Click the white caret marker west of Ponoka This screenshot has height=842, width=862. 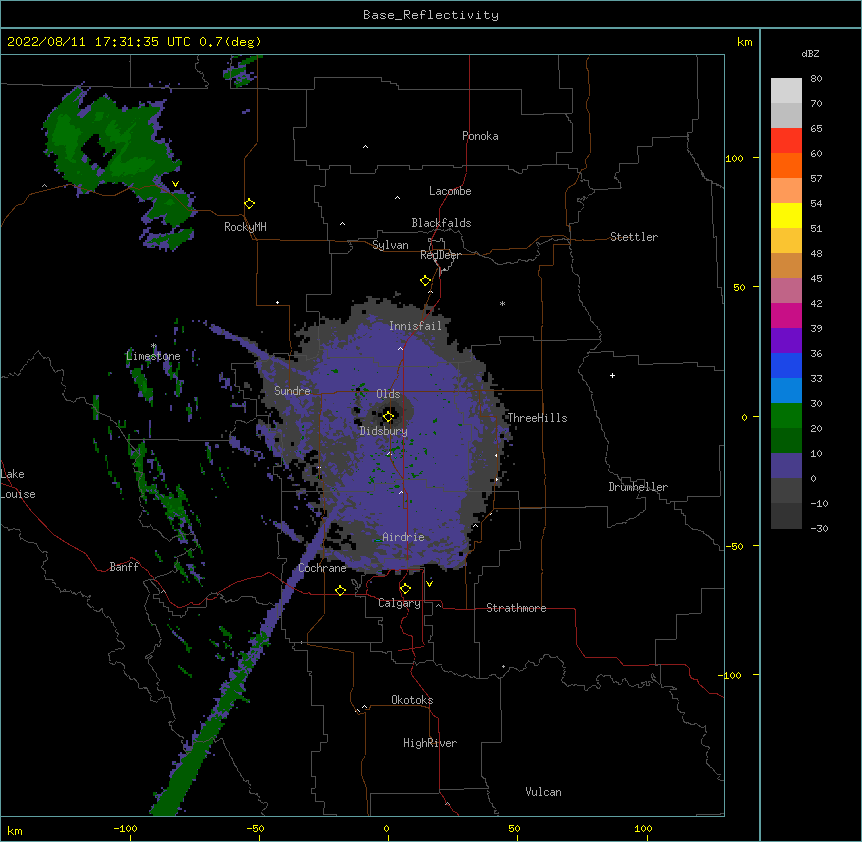click(x=365, y=147)
